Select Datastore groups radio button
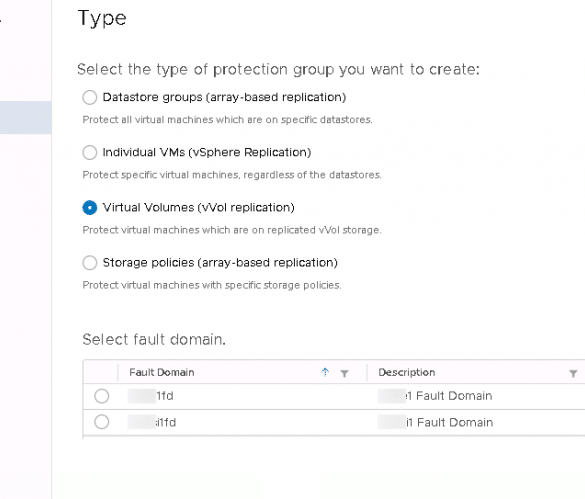 click(90, 97)
